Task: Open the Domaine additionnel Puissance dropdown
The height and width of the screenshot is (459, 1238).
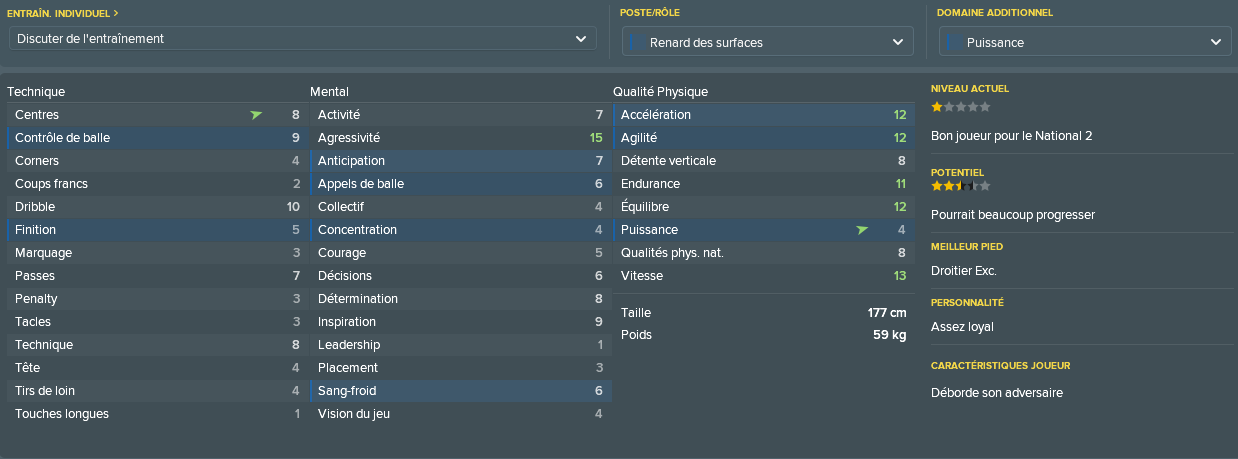Action: point(1085,42)
